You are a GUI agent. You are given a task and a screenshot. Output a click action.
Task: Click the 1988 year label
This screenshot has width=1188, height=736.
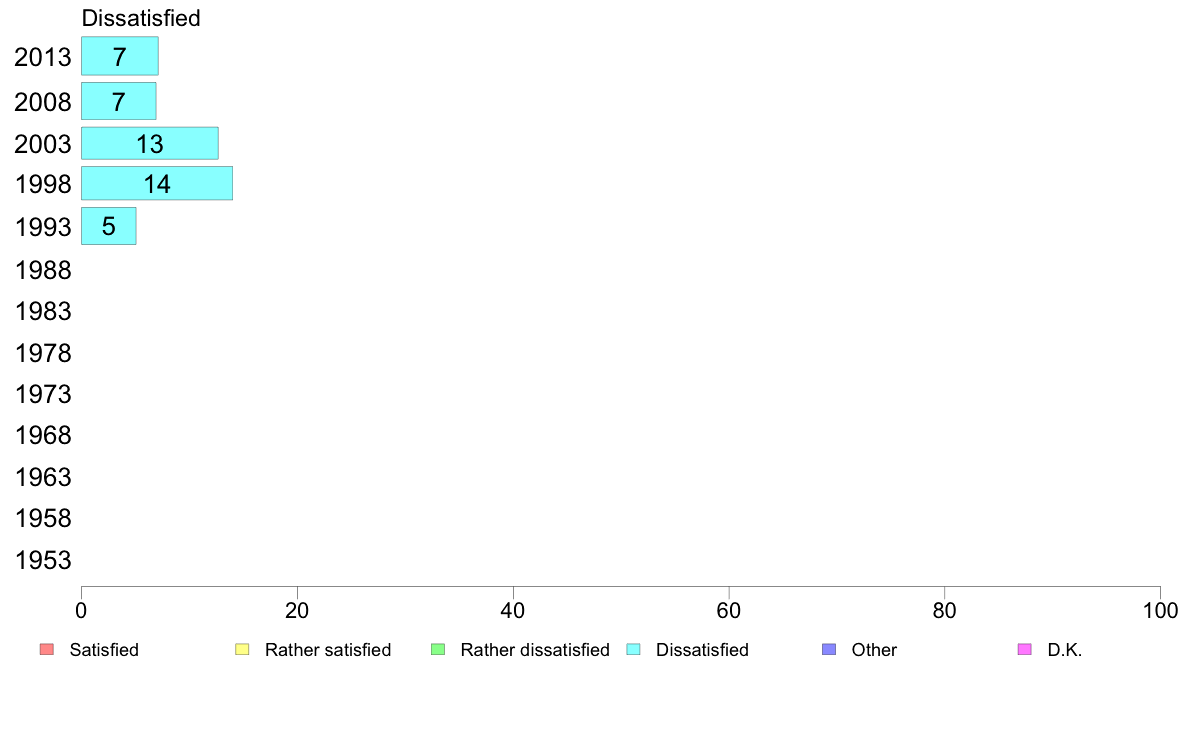pos(42,270)
